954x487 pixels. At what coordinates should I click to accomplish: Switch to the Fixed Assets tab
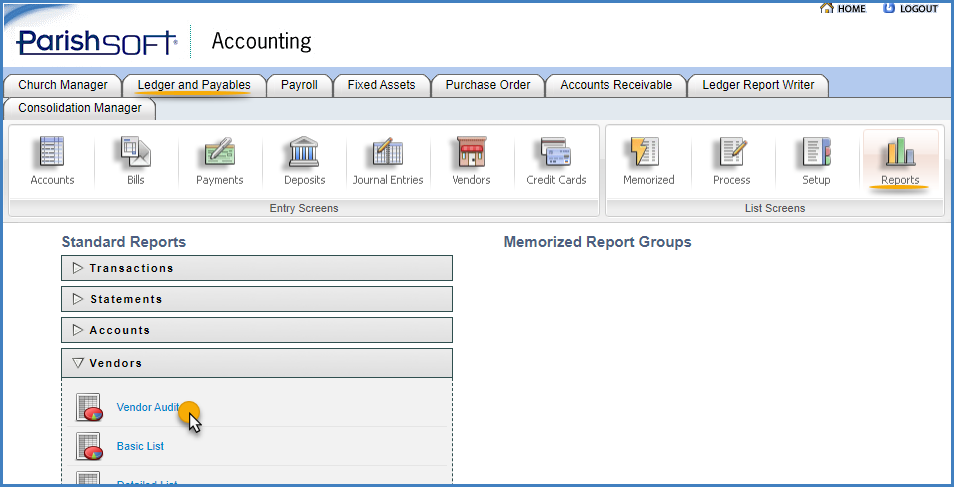click(x=381, y=85)
